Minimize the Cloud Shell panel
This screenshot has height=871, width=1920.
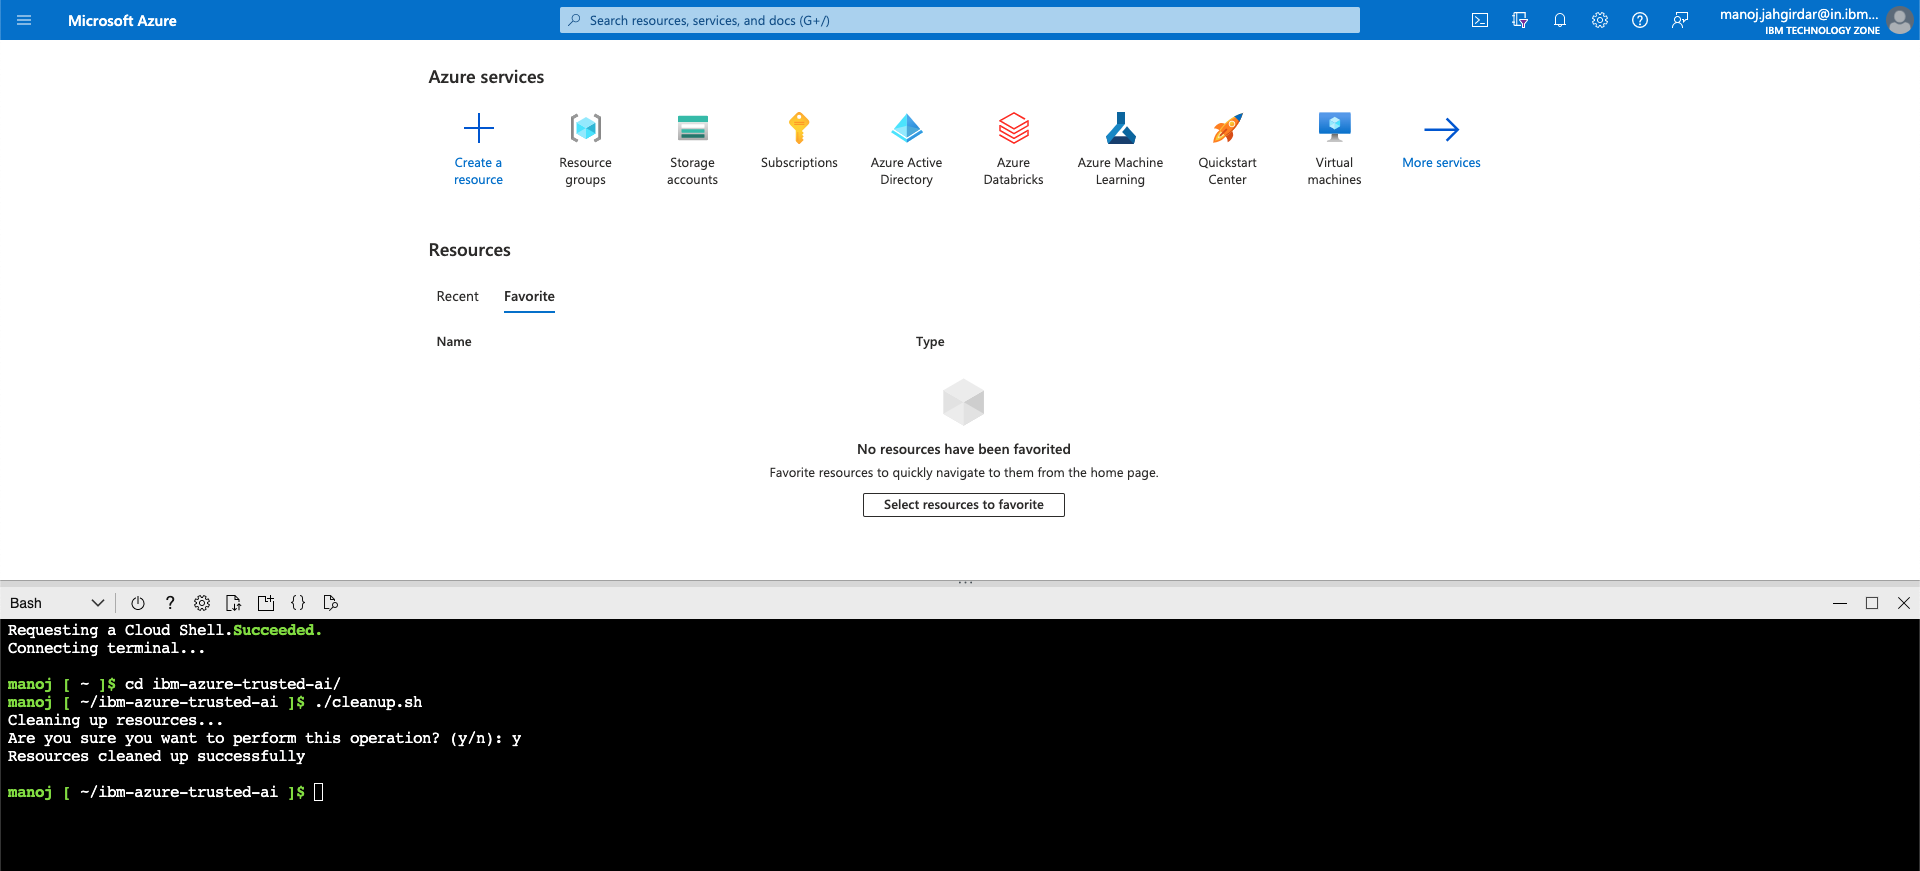click(1840, 603)
